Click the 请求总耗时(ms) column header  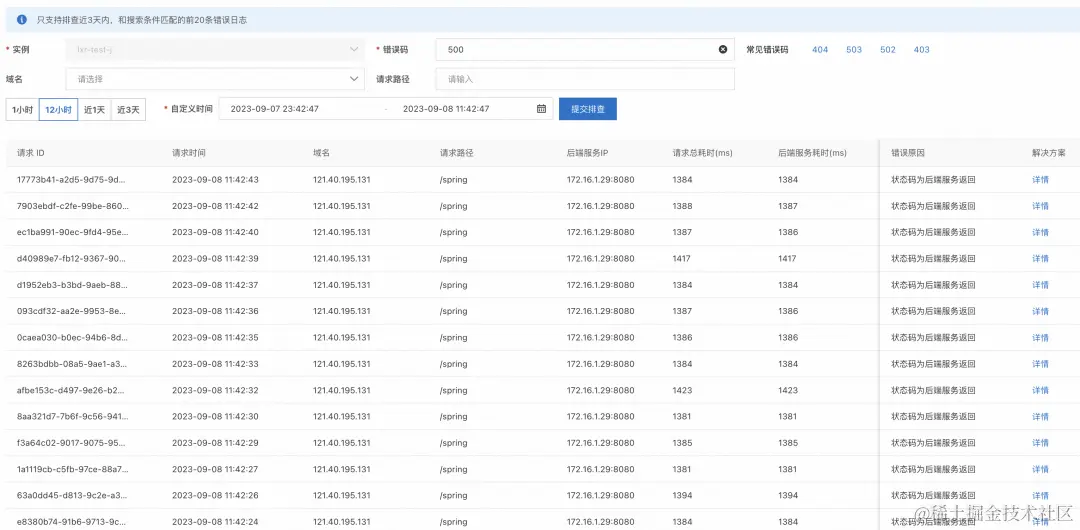703,153
